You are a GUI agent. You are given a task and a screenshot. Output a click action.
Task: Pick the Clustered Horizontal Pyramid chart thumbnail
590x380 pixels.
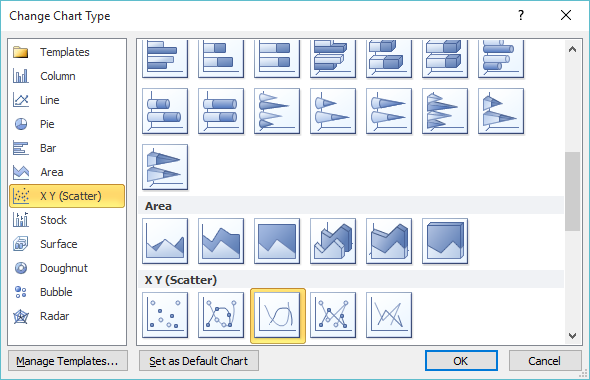(x=445, y=111)
